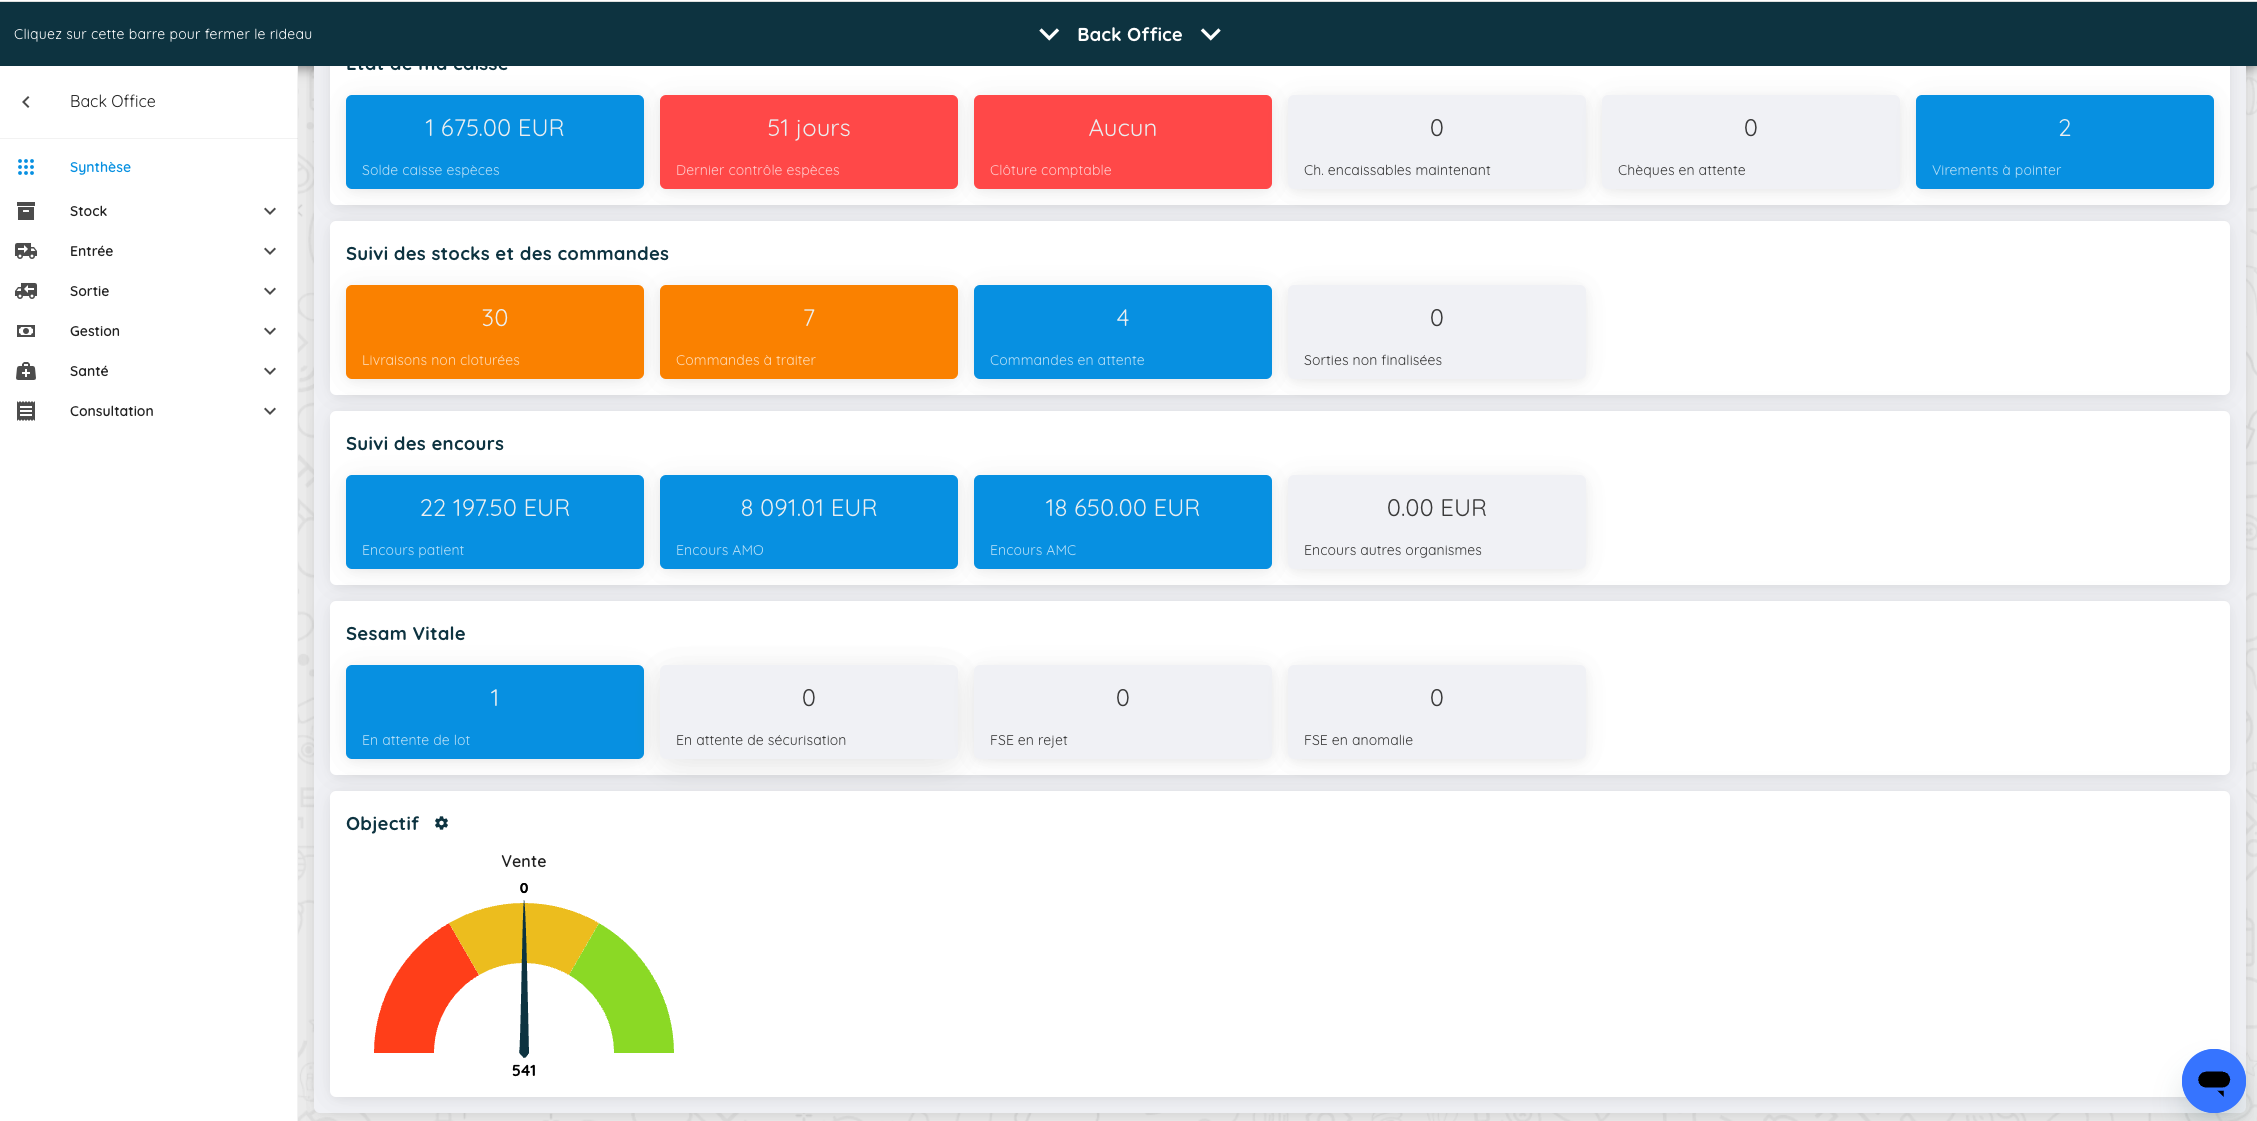
Task: Click the Sortie truck icon
Action: point(26,291)
